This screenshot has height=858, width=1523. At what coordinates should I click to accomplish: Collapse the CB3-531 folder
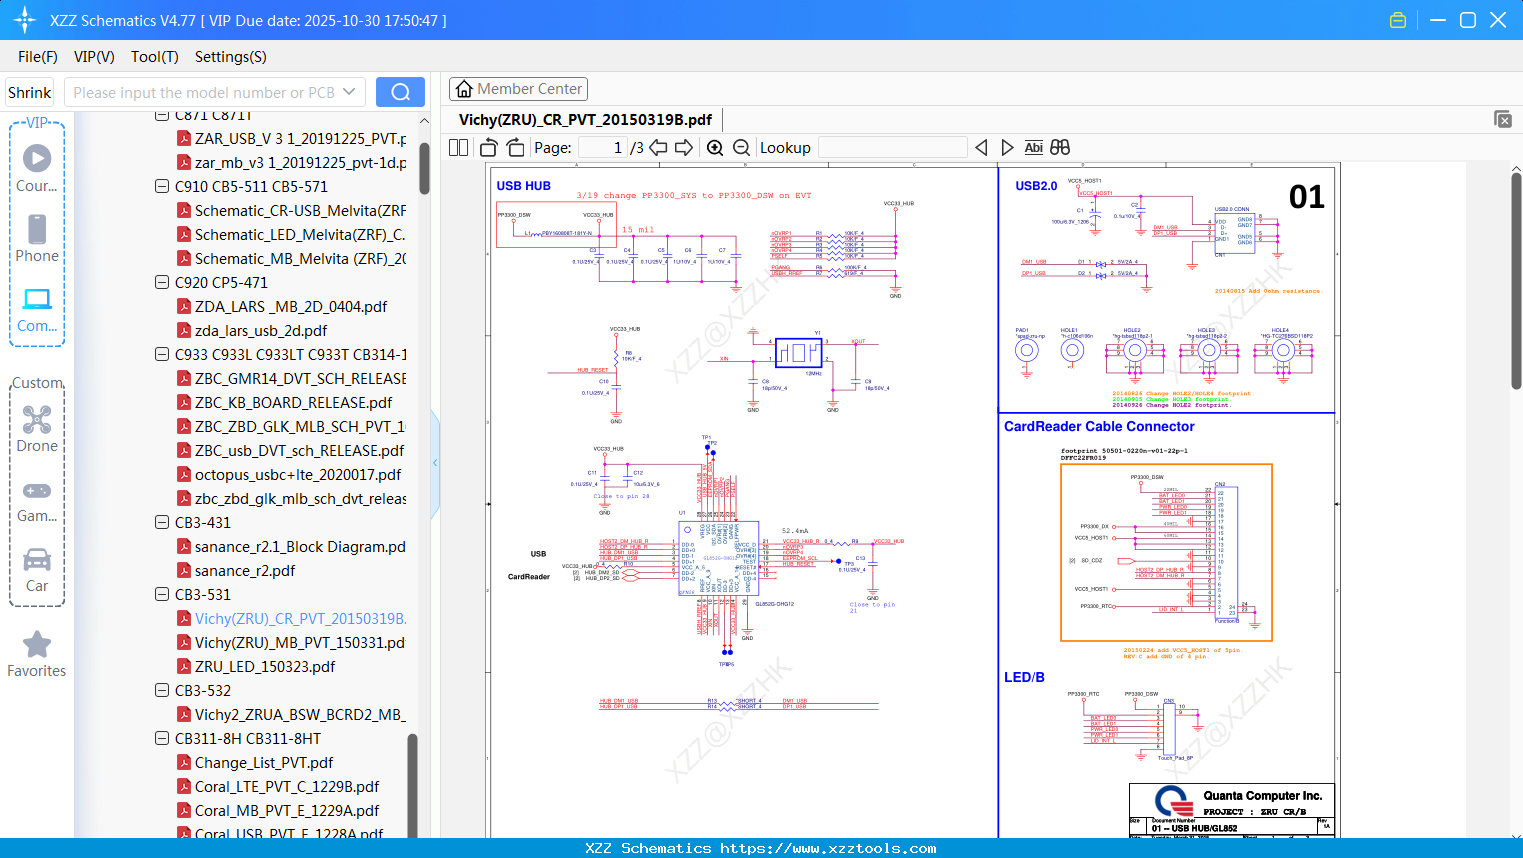point(162,594)
